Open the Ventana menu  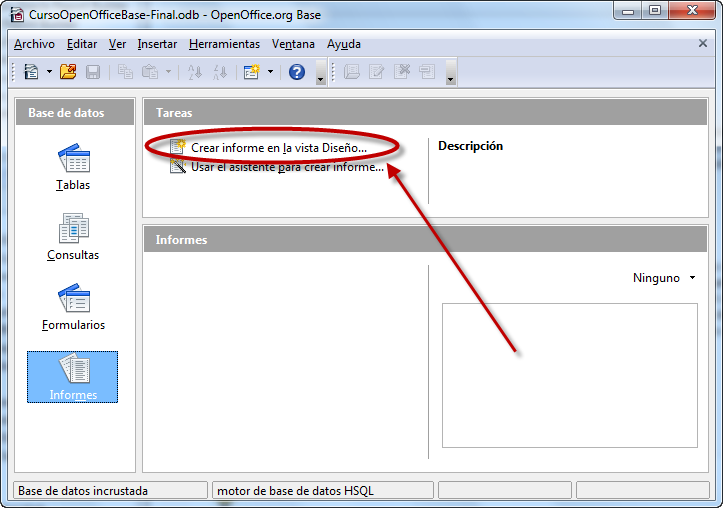[293, 44]
